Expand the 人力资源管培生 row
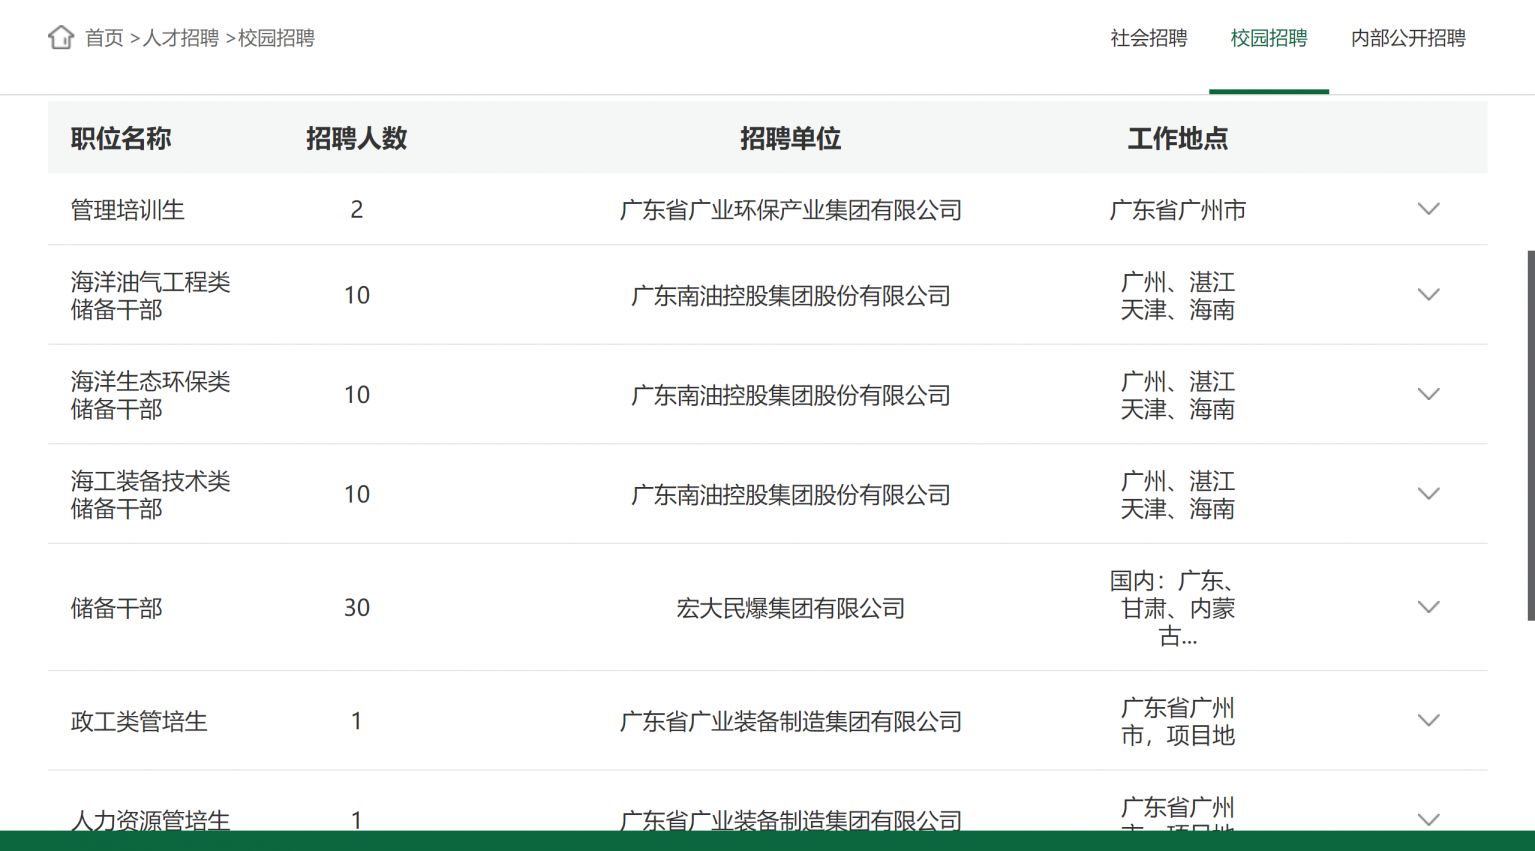 point(1429,817)
